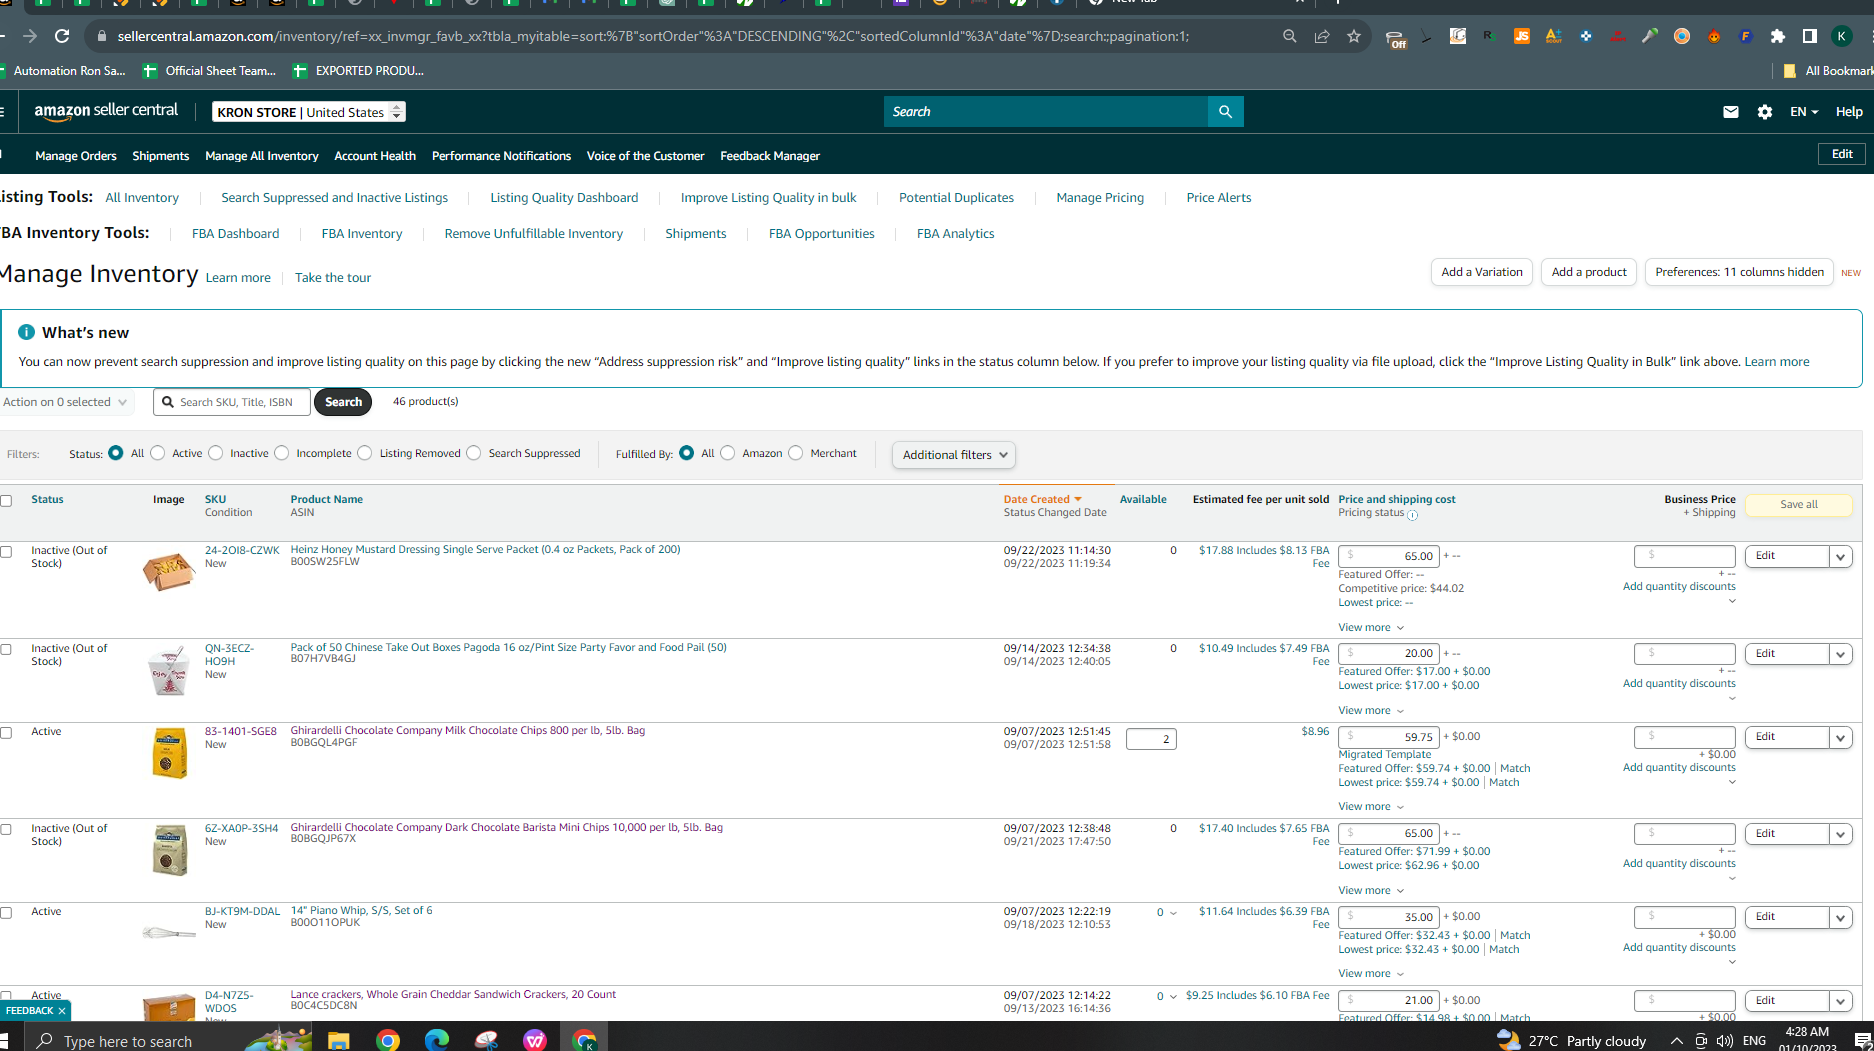Open the volume control in system tray
The width and height of the screenshot is (1874, 1051).
pyautogui.click(x=1725, y=1041)
